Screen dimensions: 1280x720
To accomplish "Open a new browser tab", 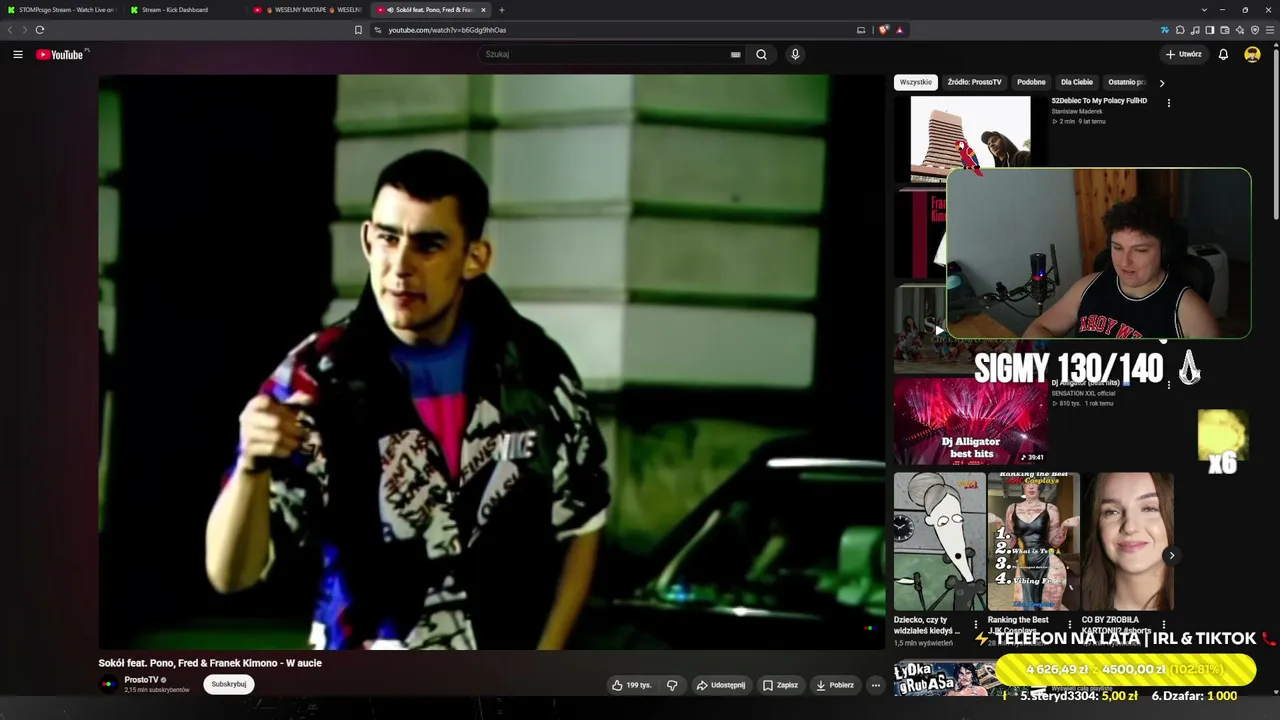I will (502, 10).
